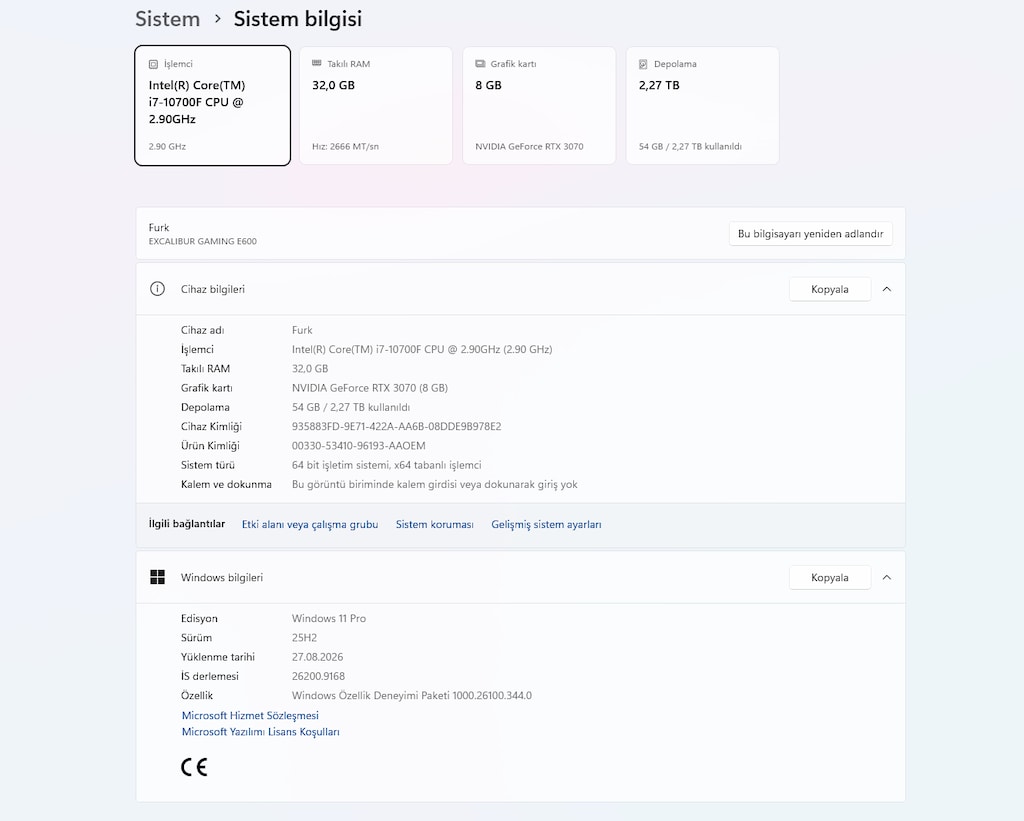This screenshot has height=821, width=1024.
Task: Copy Windows info with Kopyala in Windows bilgileri
Action: [830, 577]
